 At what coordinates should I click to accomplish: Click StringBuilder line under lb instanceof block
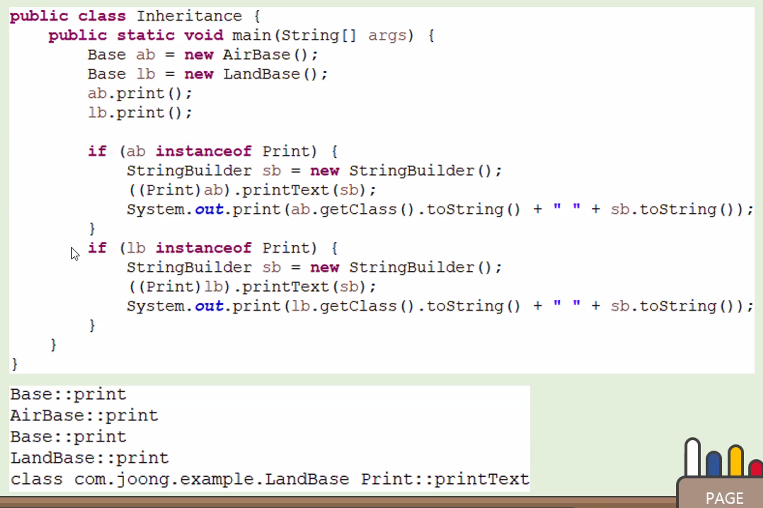[x=314, y=268]
